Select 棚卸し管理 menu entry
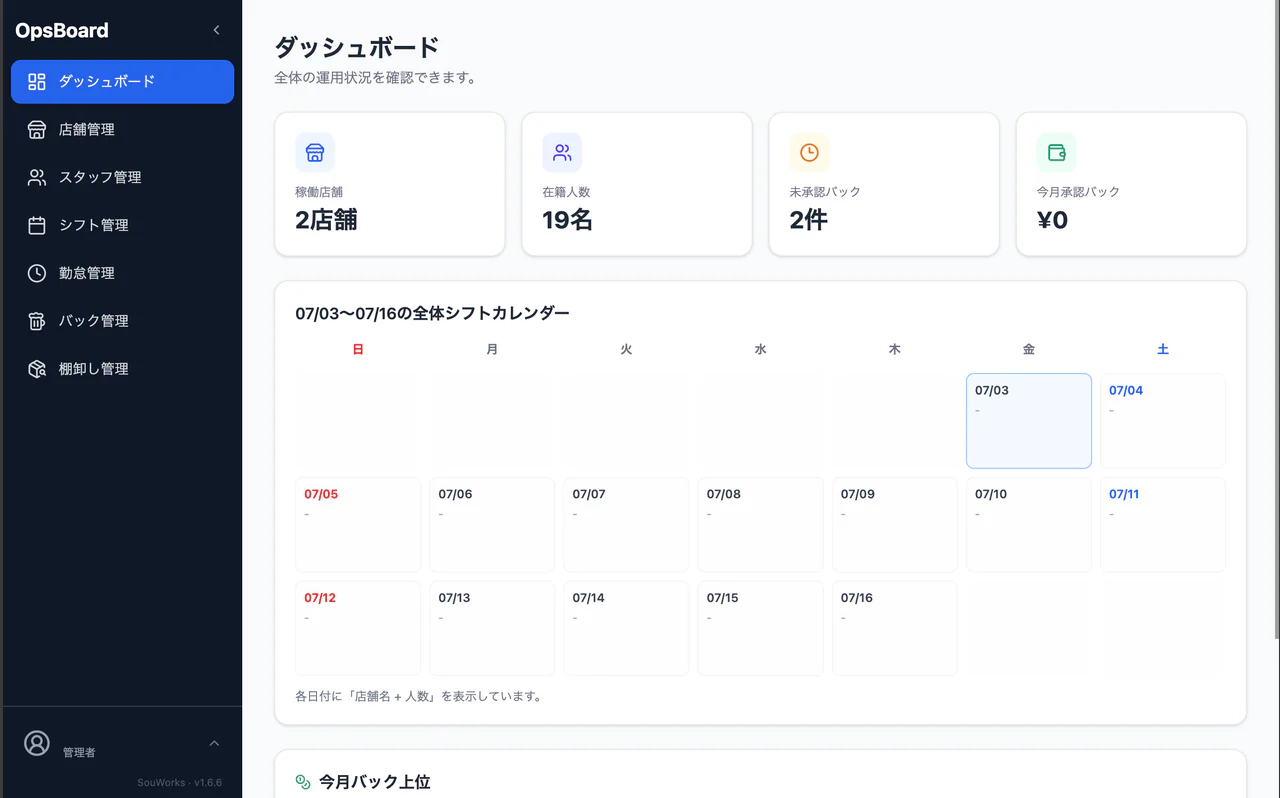1280x798 pixels. point(122,370)
